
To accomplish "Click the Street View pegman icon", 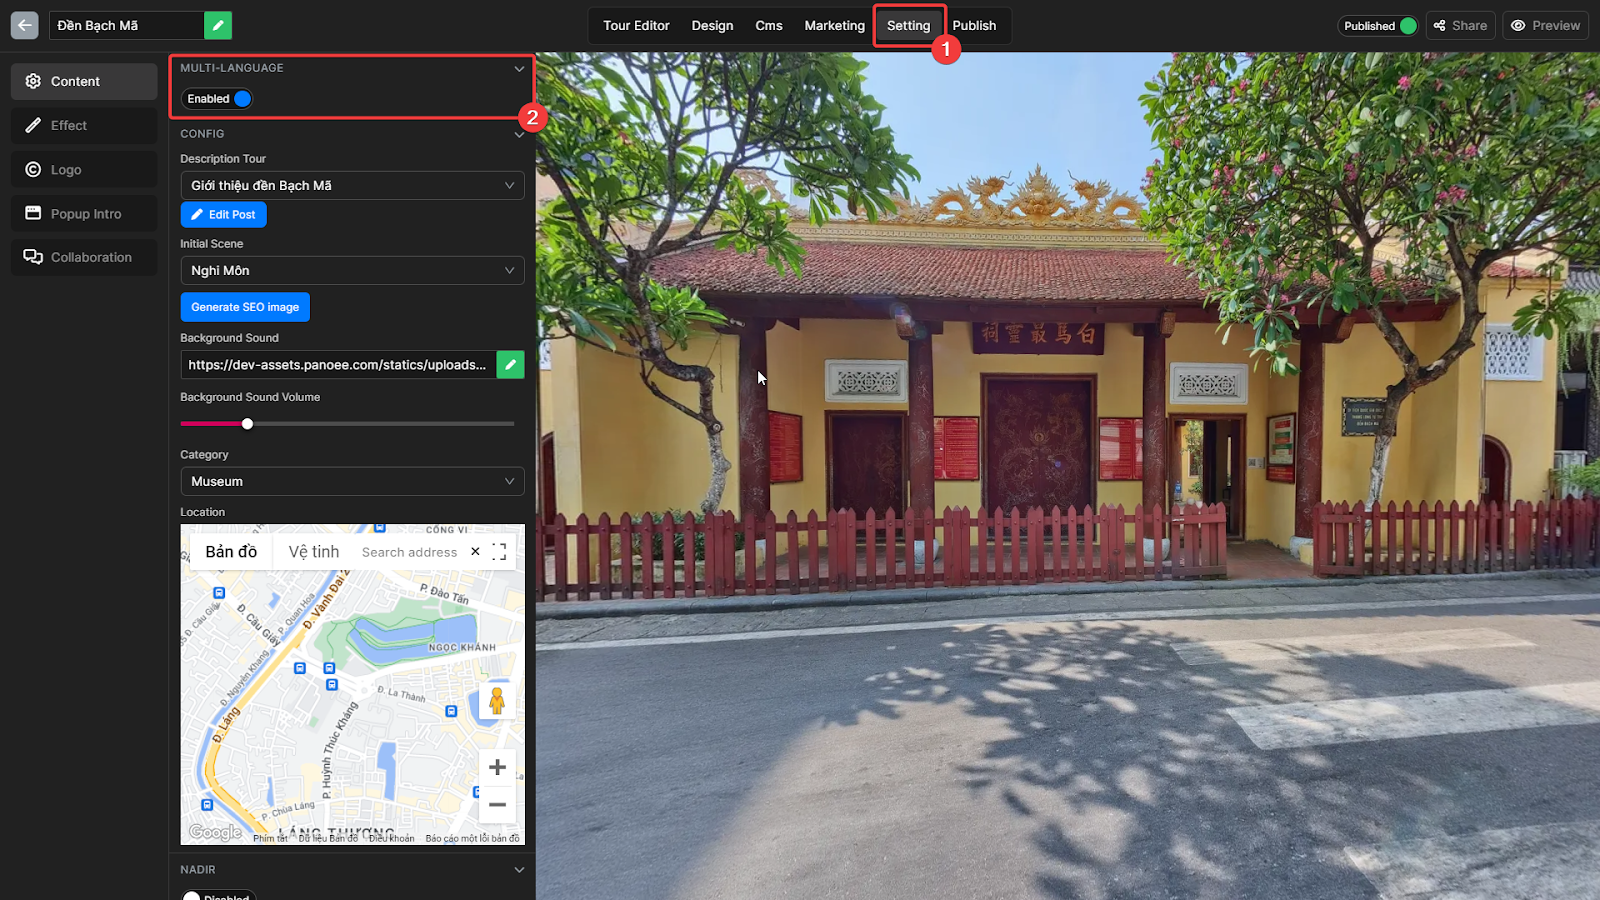I will pyautogui.click(x=497, y=700).
